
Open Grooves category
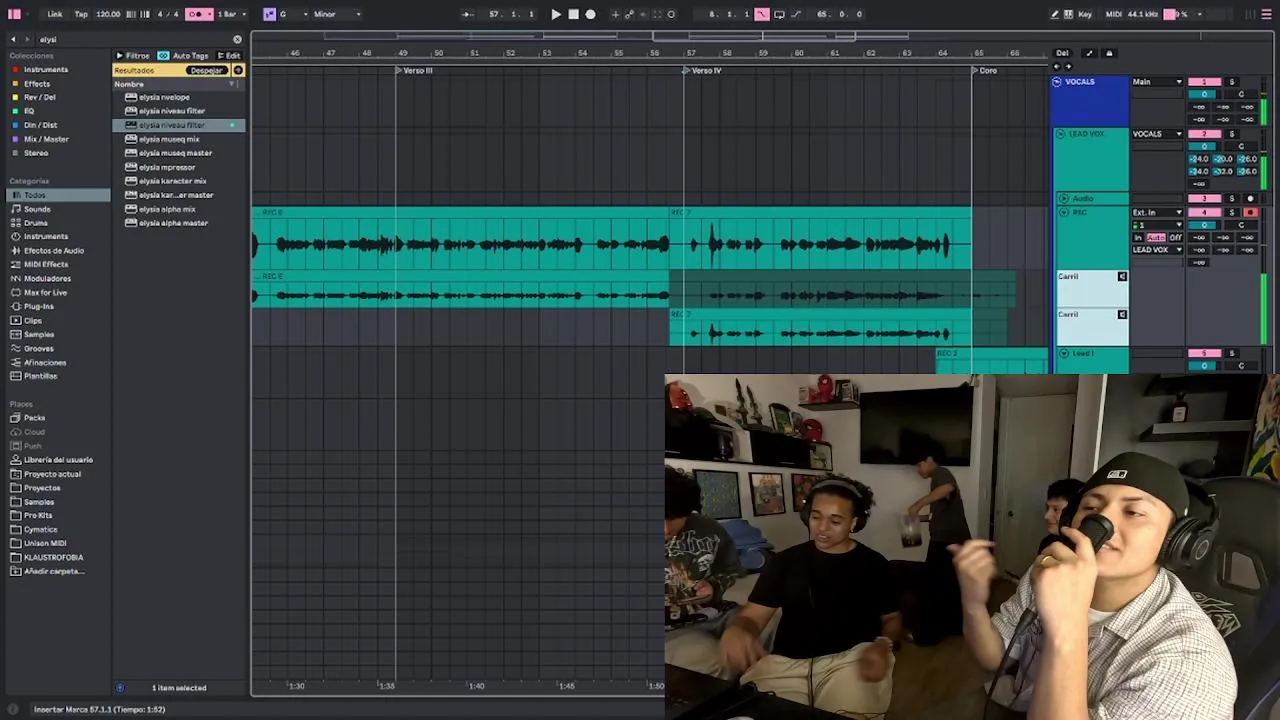coord(39,348)
